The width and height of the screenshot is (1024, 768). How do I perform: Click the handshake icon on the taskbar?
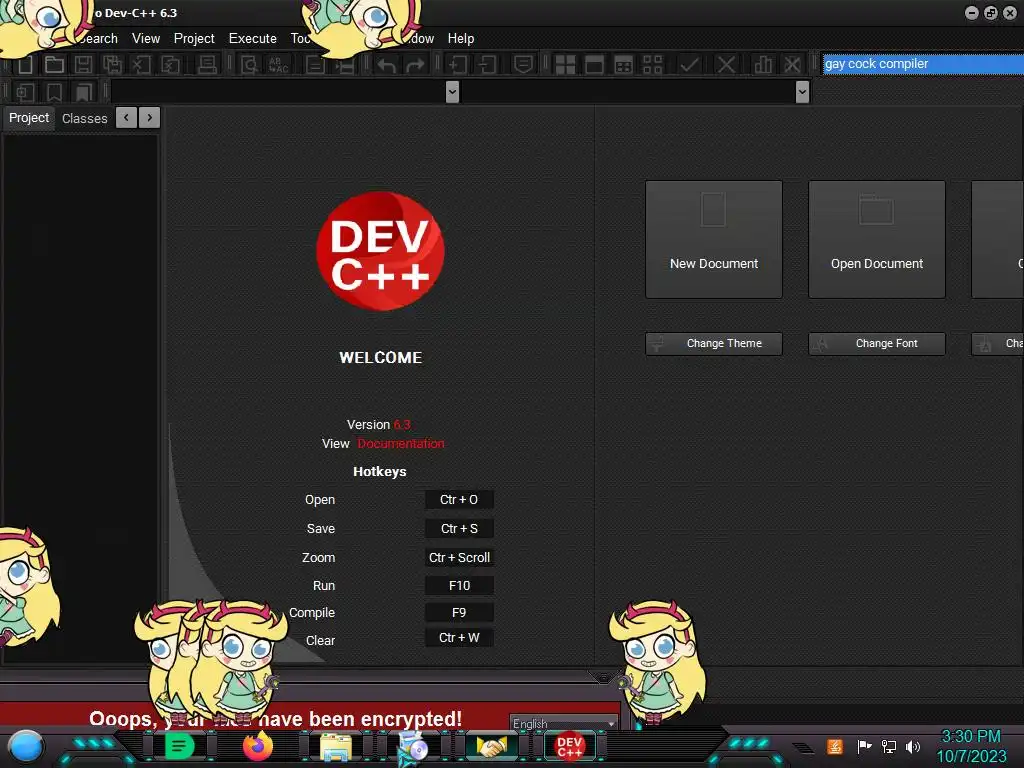coord(492,746)
